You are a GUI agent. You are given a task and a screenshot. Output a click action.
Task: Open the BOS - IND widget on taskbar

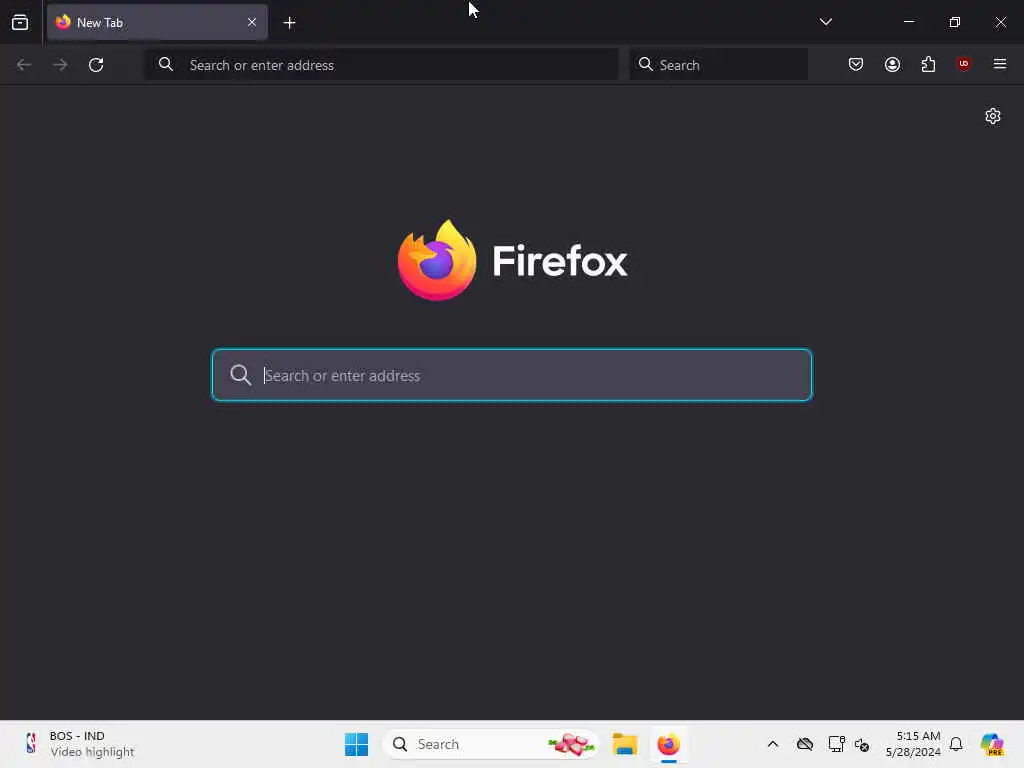pyautogui.click(x=78, y=744)
